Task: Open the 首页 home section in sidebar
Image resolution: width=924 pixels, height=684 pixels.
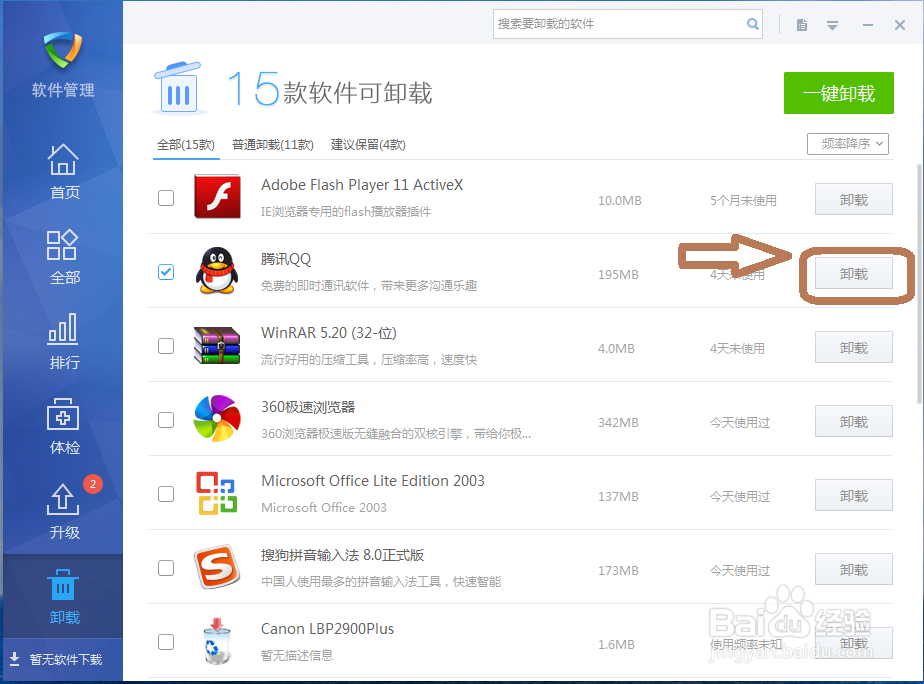Action: 64,171
